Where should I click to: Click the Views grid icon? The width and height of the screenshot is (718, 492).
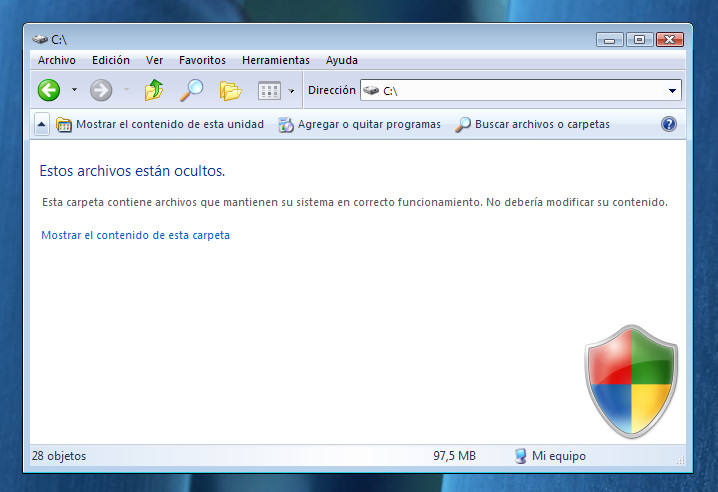269,90
